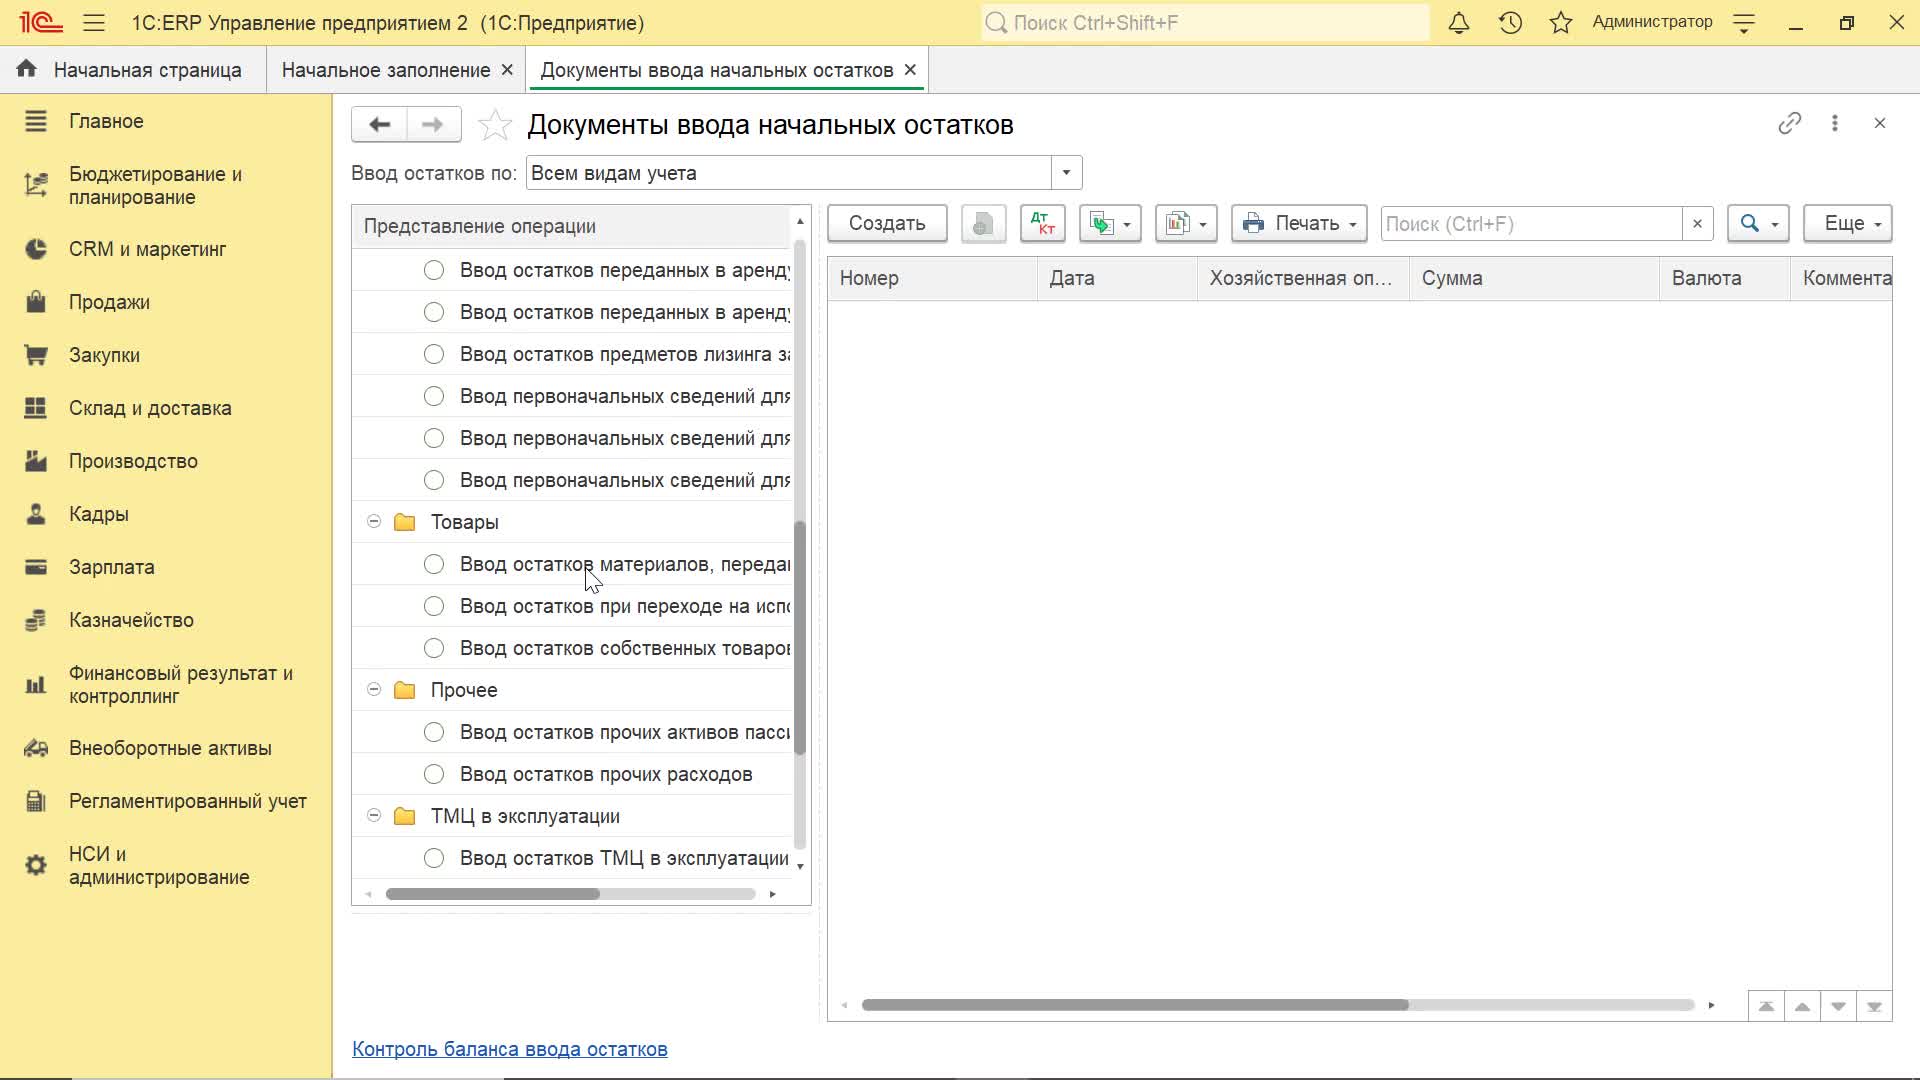Click the Поиск (Ctrl+F) list search box
1920x1080 pixels.
(x=1531, y=224)
